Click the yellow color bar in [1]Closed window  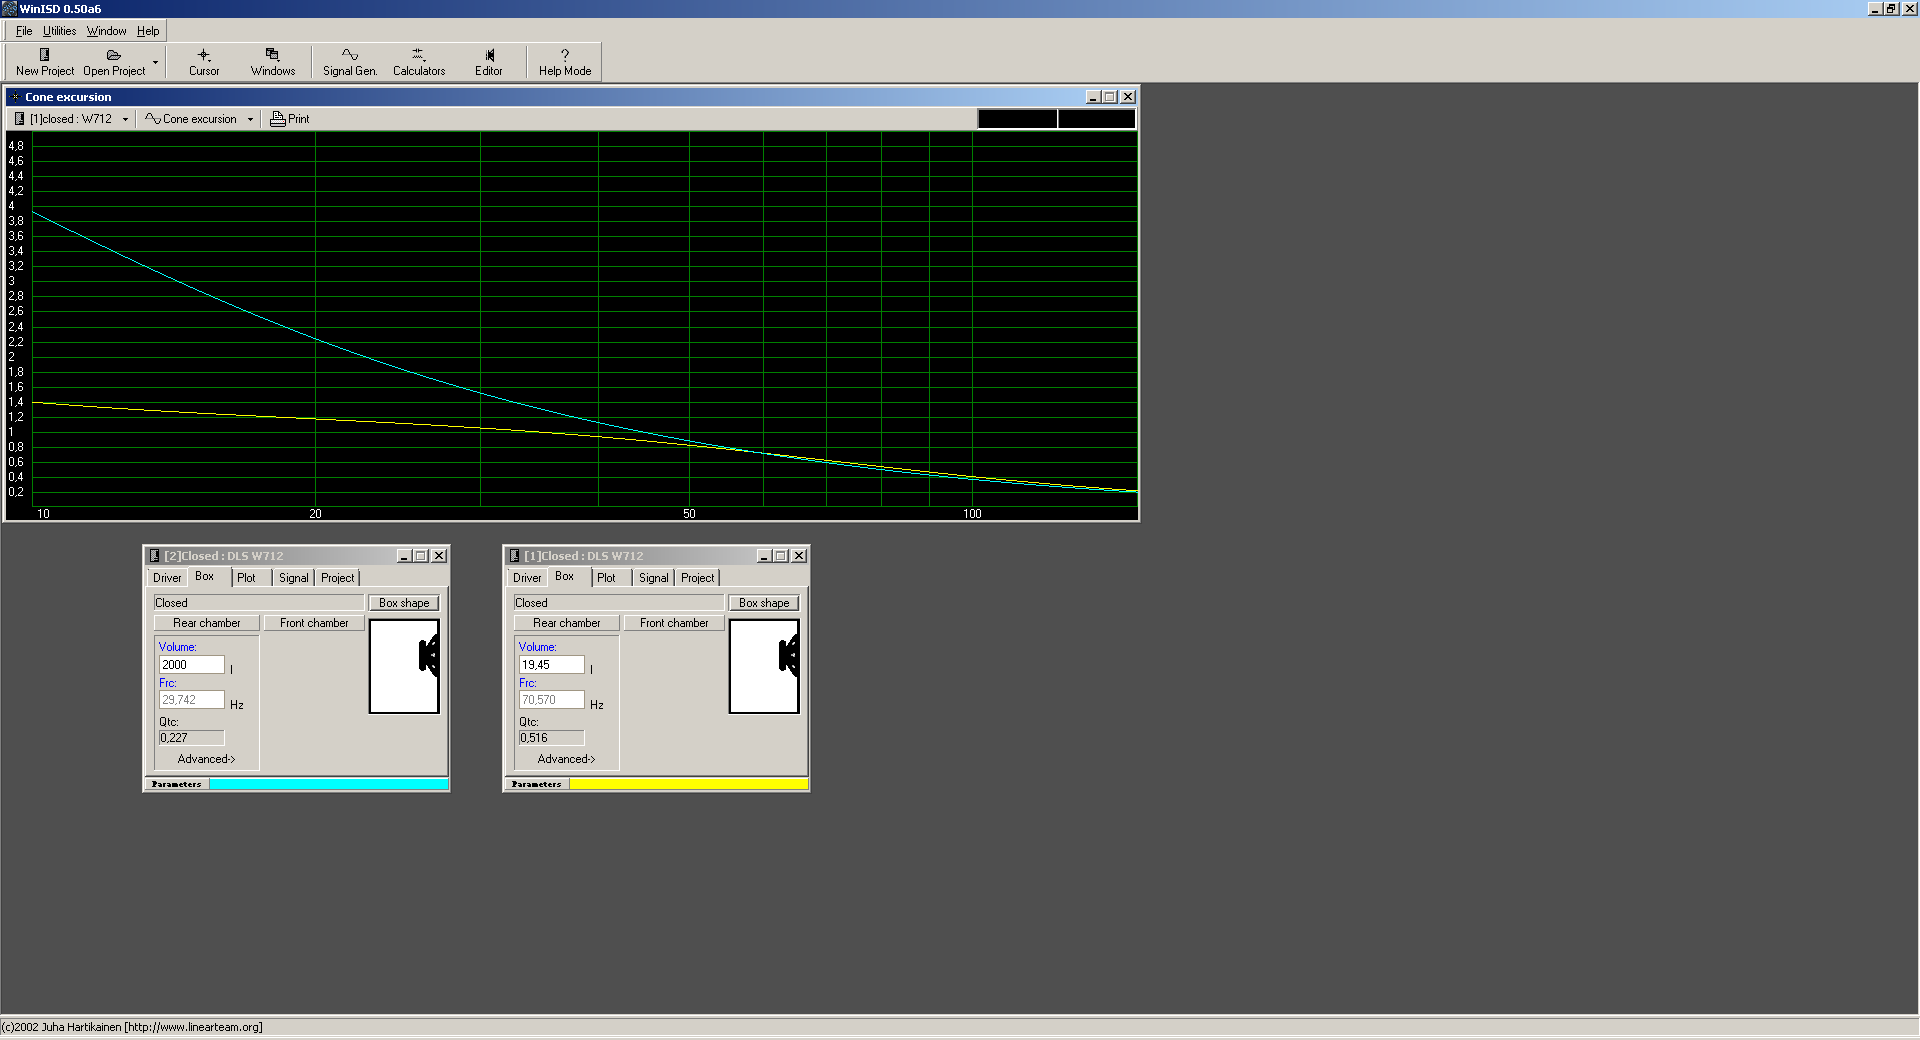point(688,785)
